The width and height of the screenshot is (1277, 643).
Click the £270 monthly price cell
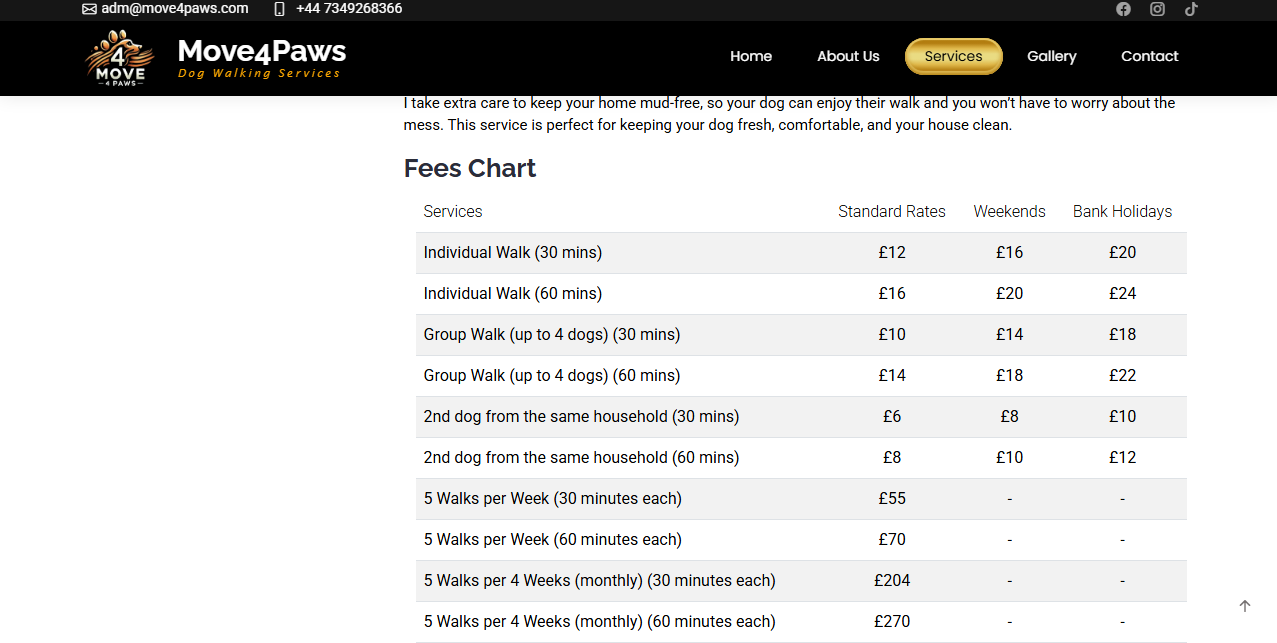click(891, 622)
